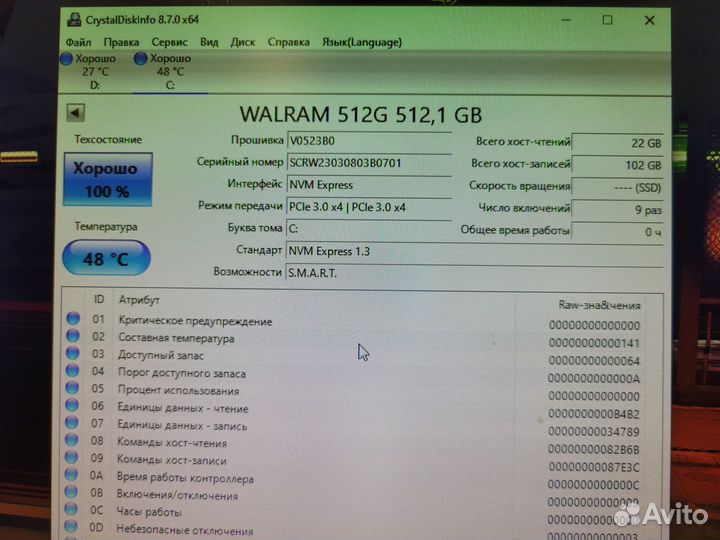Click the features field S.M.A.R.T.
Image resolution: width=720 pixels, height=540 pixels.
(x=474, y=273)
